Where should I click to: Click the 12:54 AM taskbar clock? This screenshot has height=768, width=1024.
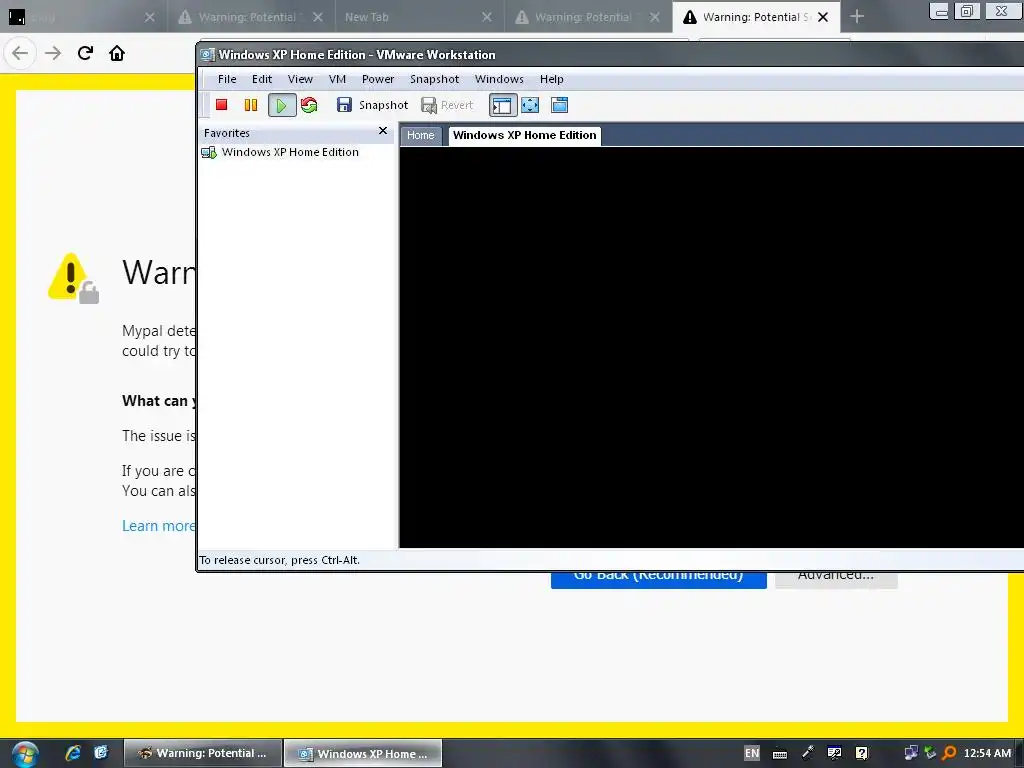click(x=987, y=753)
